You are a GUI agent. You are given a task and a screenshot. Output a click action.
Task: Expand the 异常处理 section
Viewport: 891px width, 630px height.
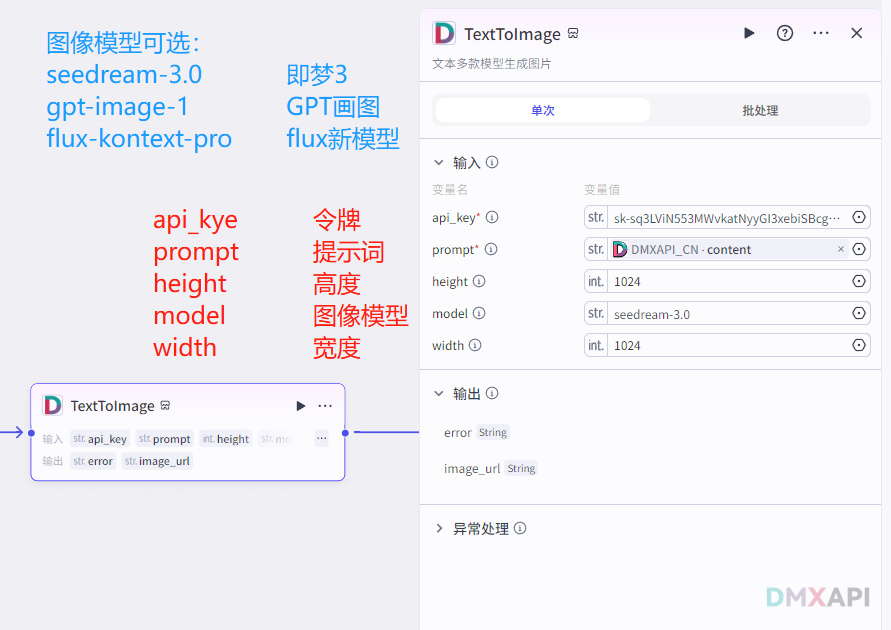tap(438, 528)
